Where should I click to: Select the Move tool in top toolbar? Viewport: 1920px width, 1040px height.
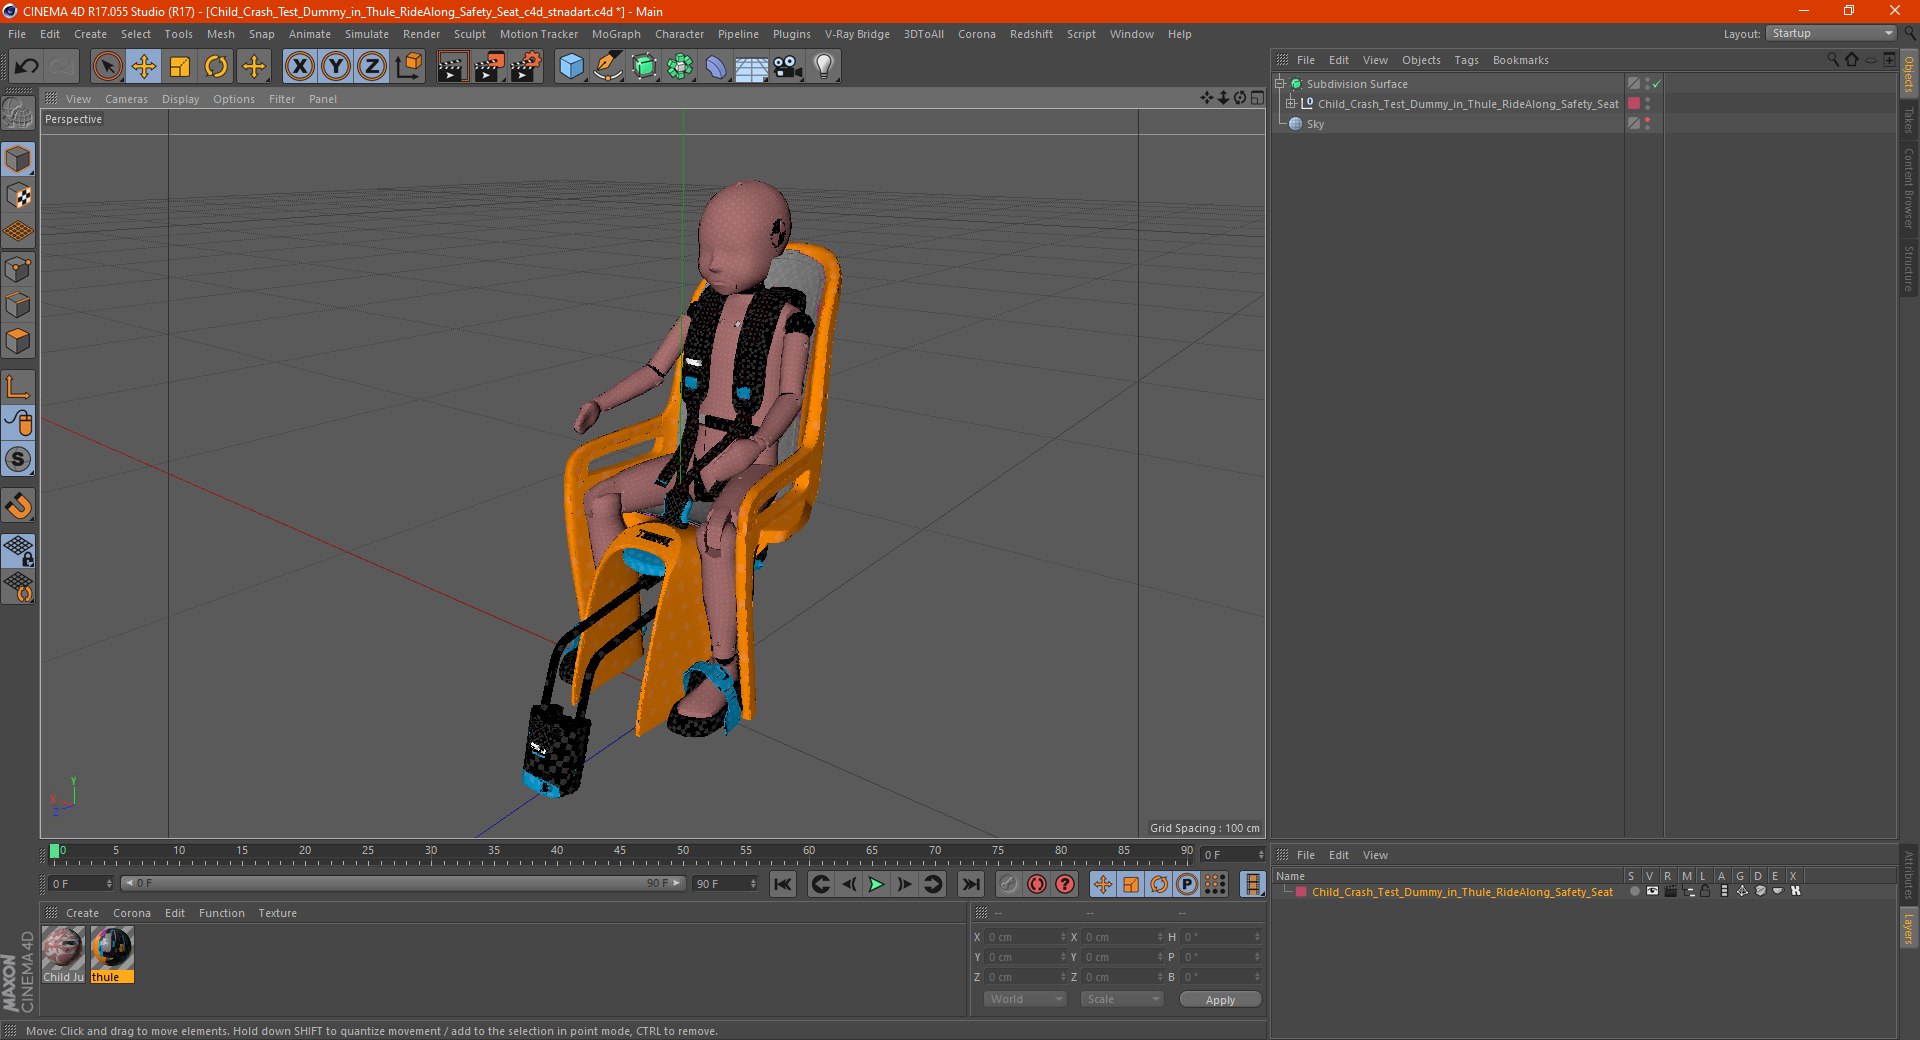144,67
